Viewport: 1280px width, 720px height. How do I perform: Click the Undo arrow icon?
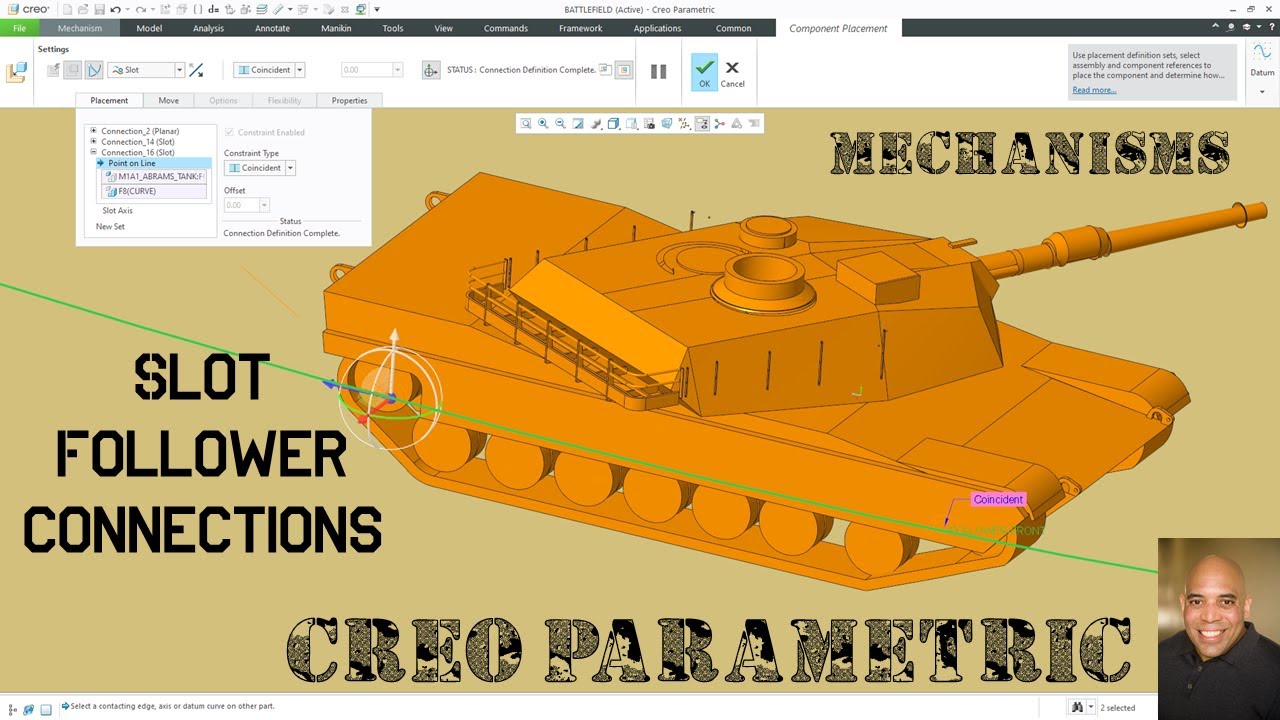pyautogui.click(x=115, y=10)
